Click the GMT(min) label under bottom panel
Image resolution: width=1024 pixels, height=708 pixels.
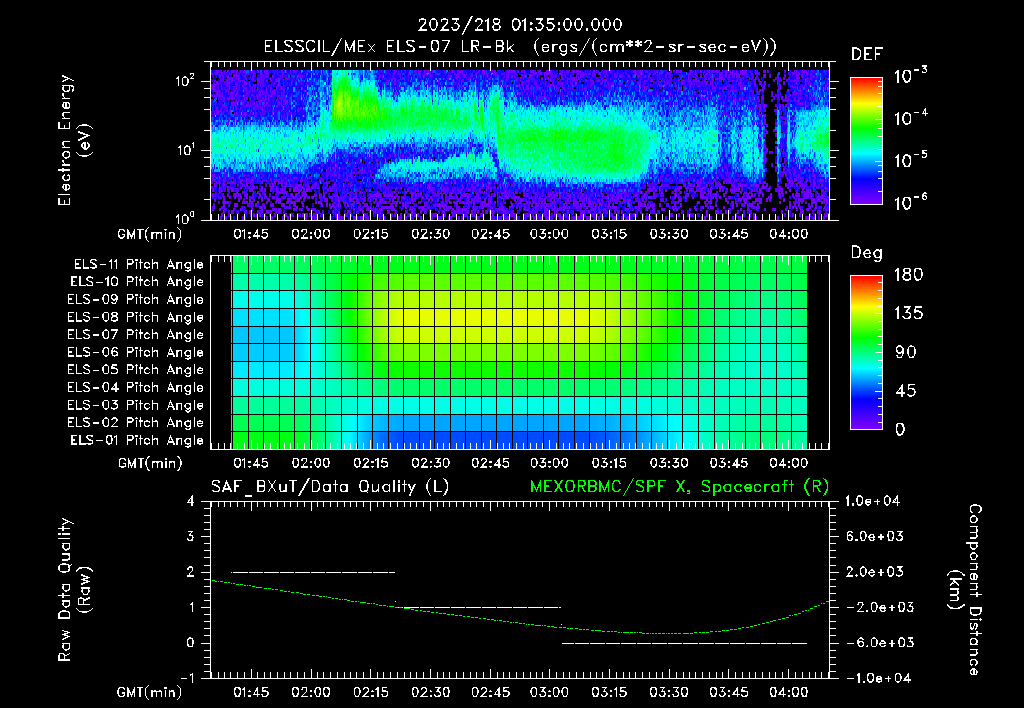click(150, 692)
